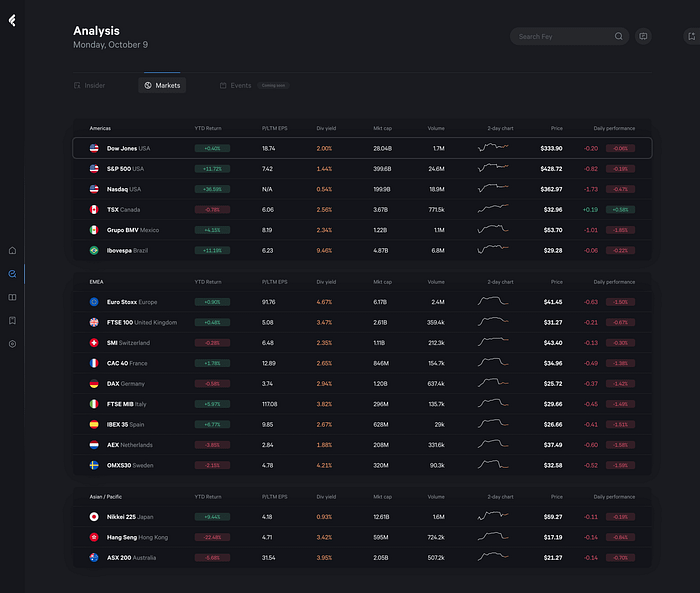This screenshot has height=593, width=700.
Task: Click the UK flag next to FTSE 100
Action: [94, 322]
